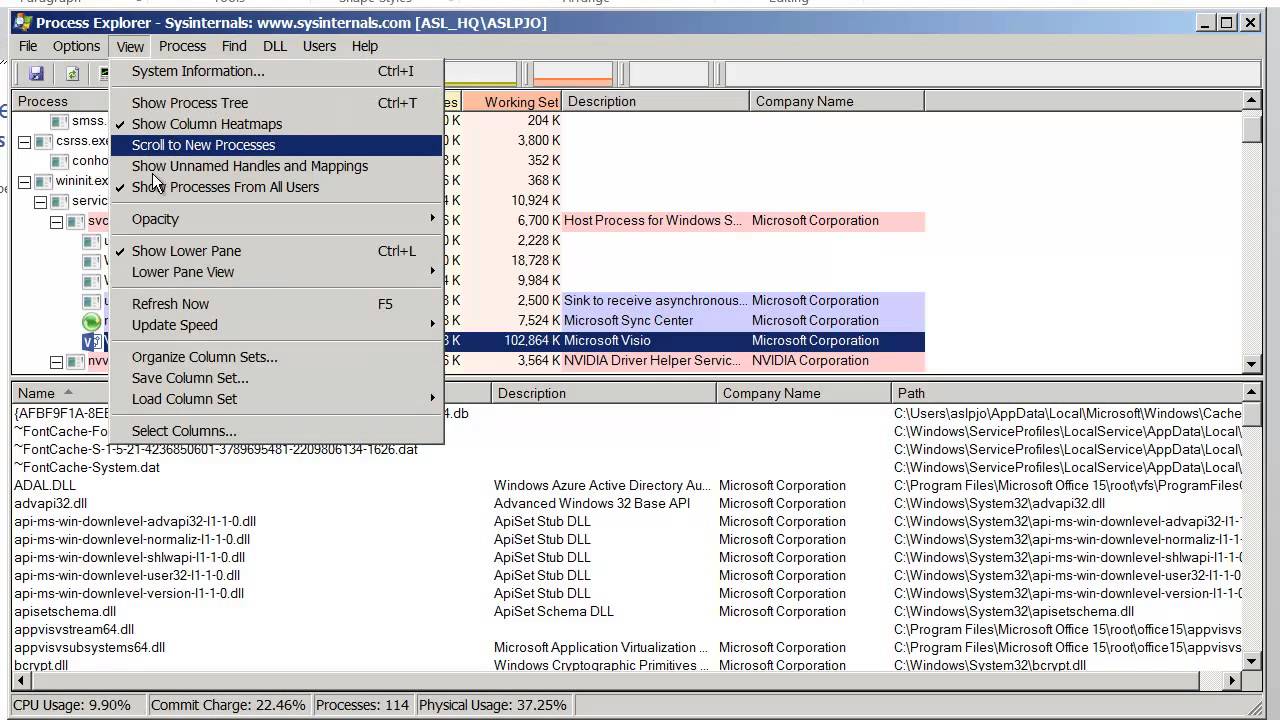1280x720 pixels.
Task: Click the lower pane horizontal scrollbar right arrow
Action: (1232, 680)
